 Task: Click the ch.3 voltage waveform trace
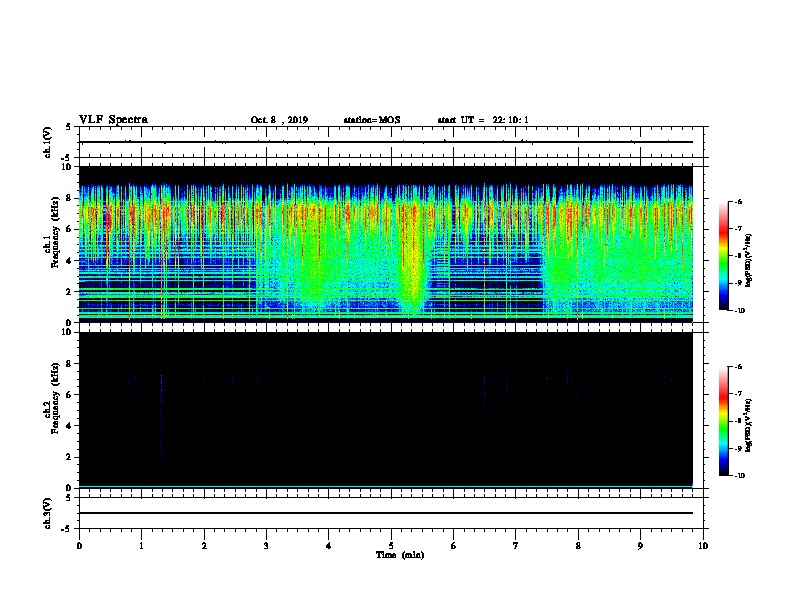coord(385,513)
